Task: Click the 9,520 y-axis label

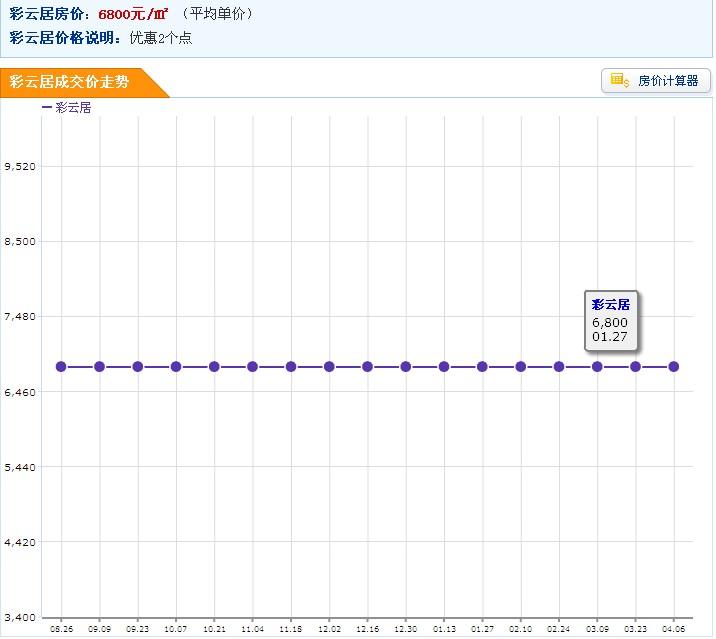Action: pyautogui.click(x=20, y=167)
